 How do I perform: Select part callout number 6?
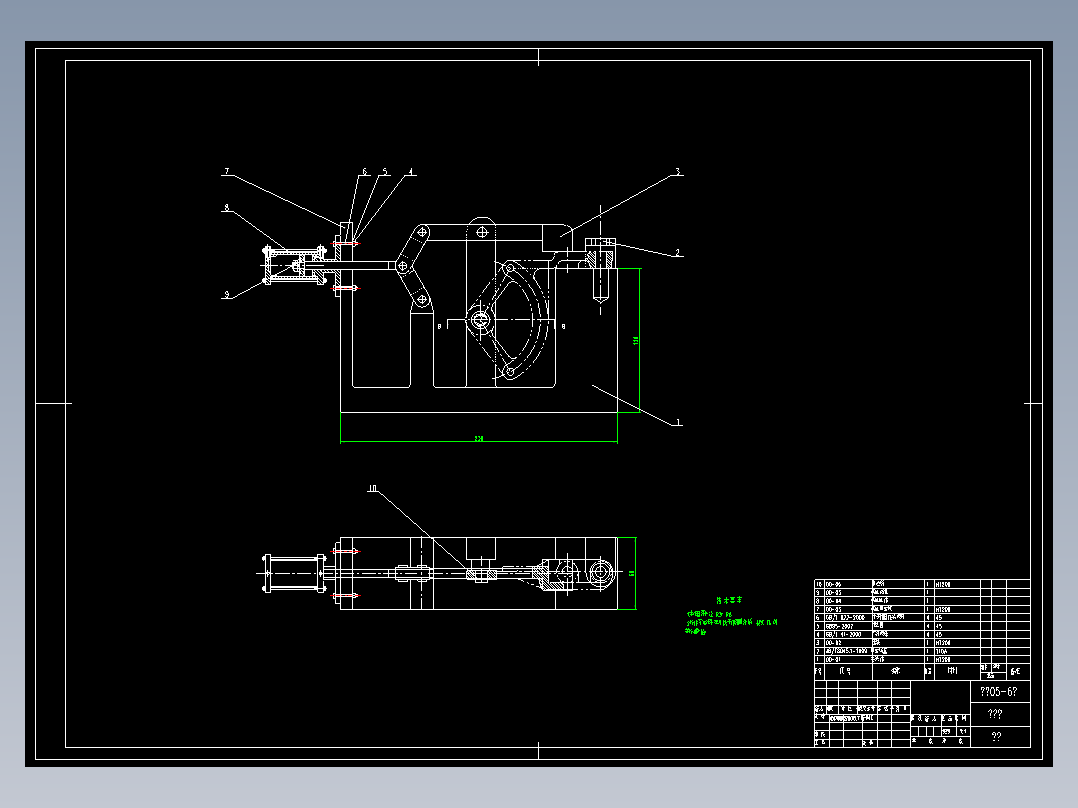[x=364, y=172]
